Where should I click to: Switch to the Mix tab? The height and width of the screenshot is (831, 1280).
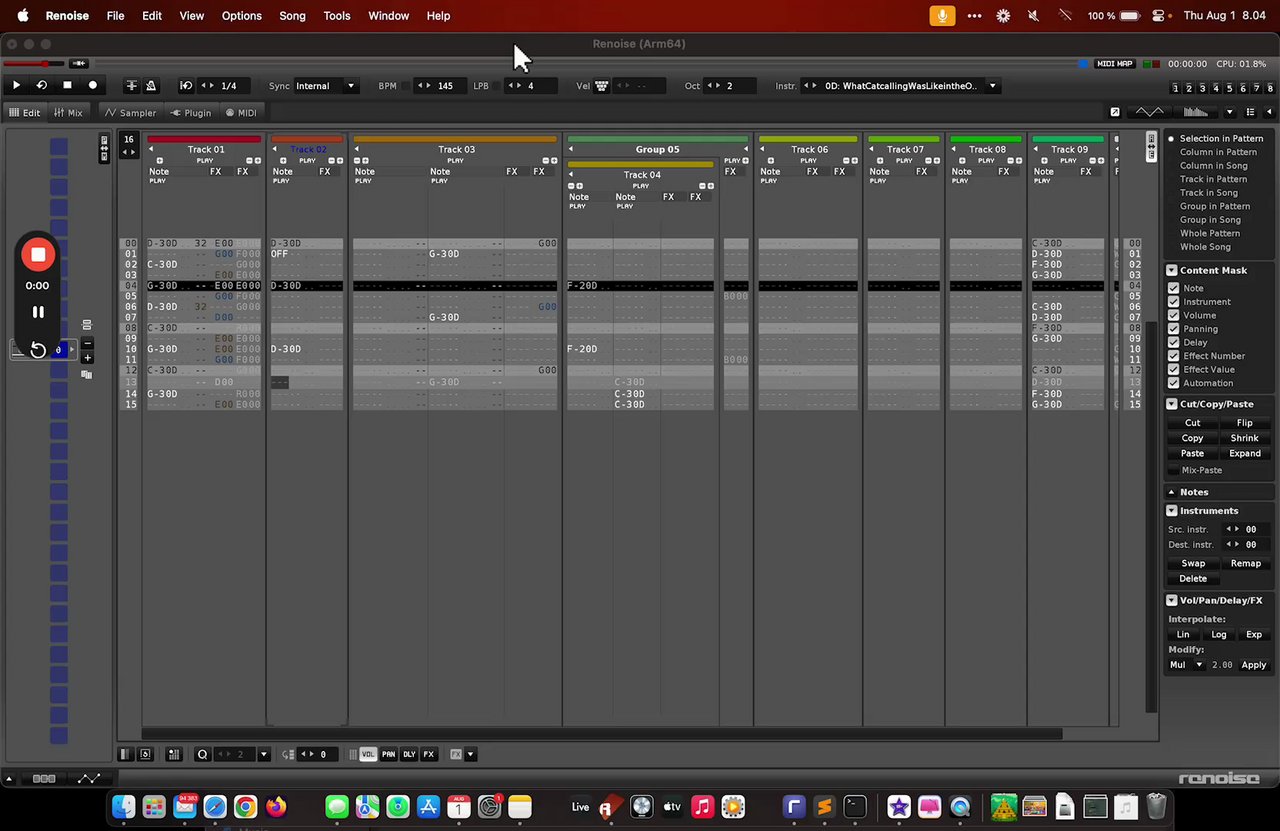click(x=68, y=113)
